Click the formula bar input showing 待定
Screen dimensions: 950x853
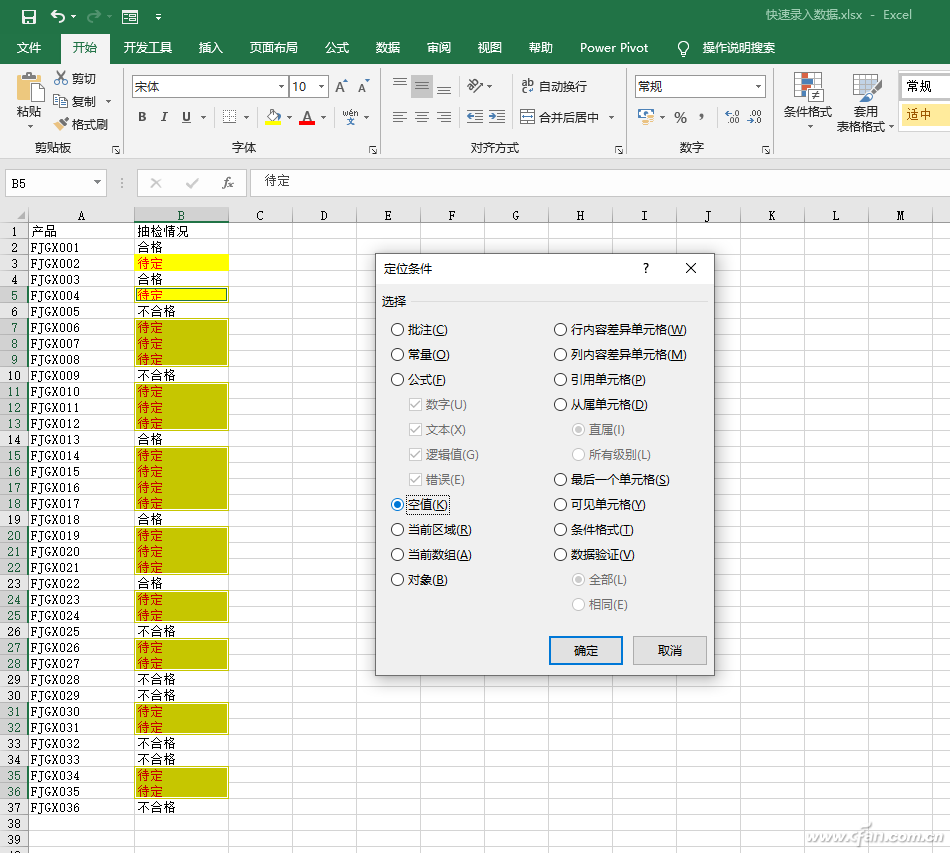pos(600,182)
